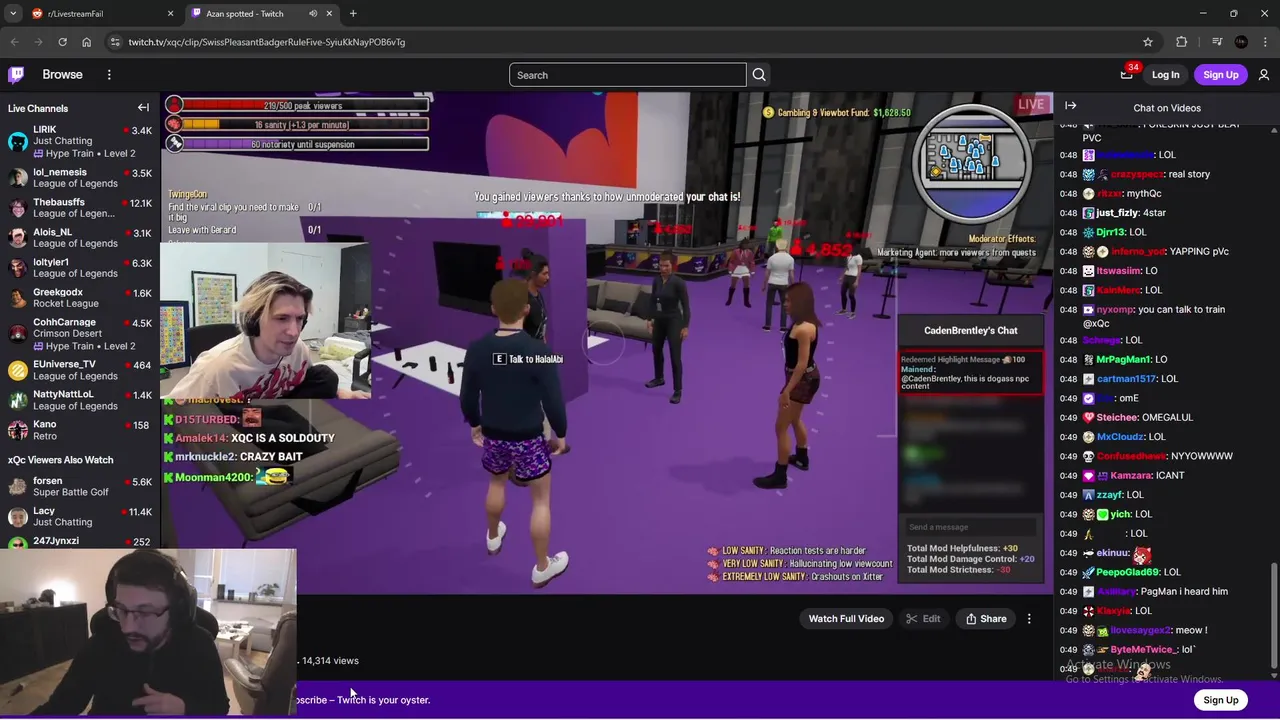Open the tab search dropdown
The image size is (1280, 720).
pos(12,14)
